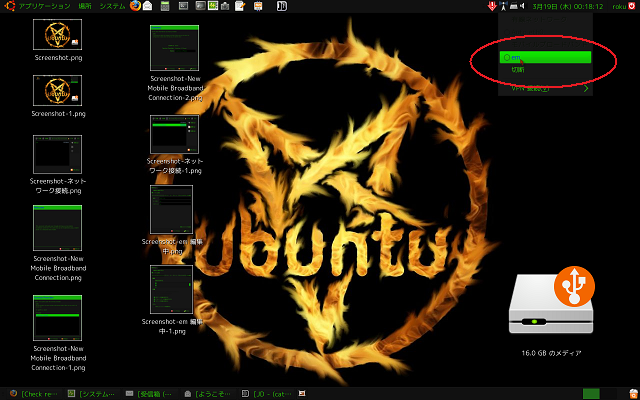Click the roku user name

619,7
